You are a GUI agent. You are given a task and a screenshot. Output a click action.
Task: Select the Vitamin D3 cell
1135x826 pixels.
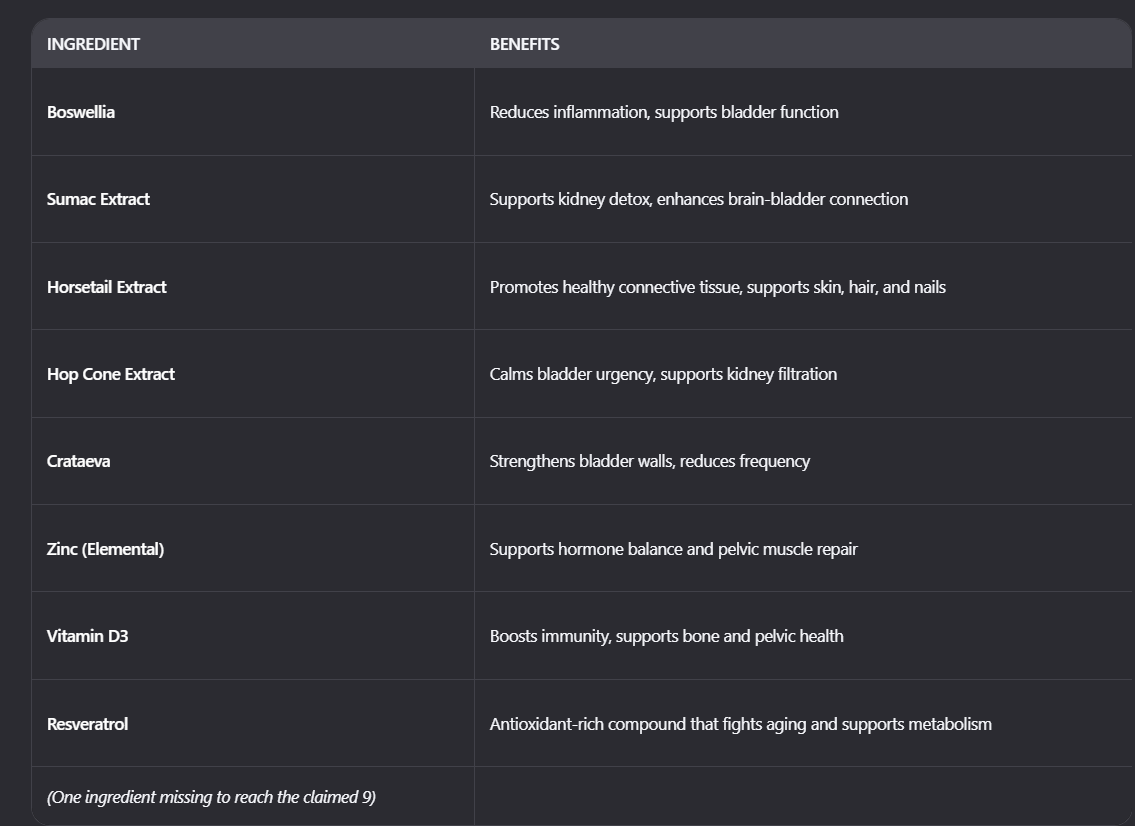tap(87, 636)
